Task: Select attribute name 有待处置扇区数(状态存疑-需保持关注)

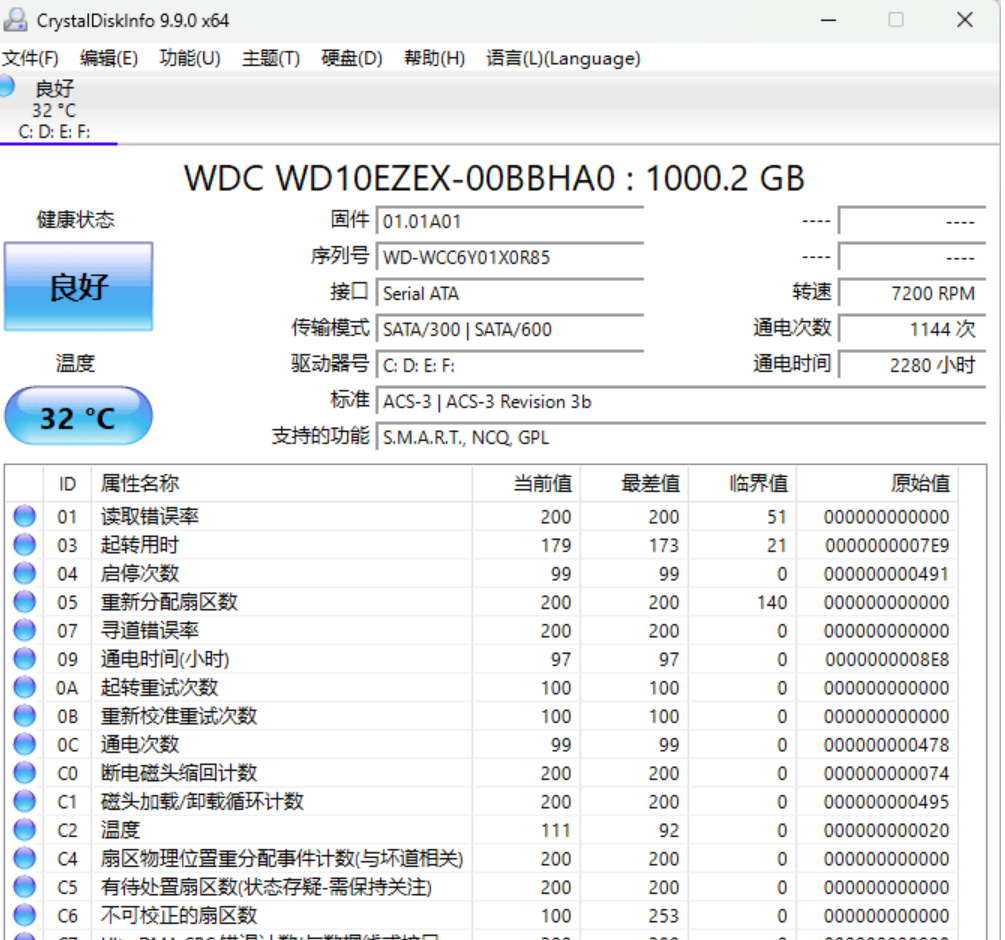Action: click(x=266, y=887)
